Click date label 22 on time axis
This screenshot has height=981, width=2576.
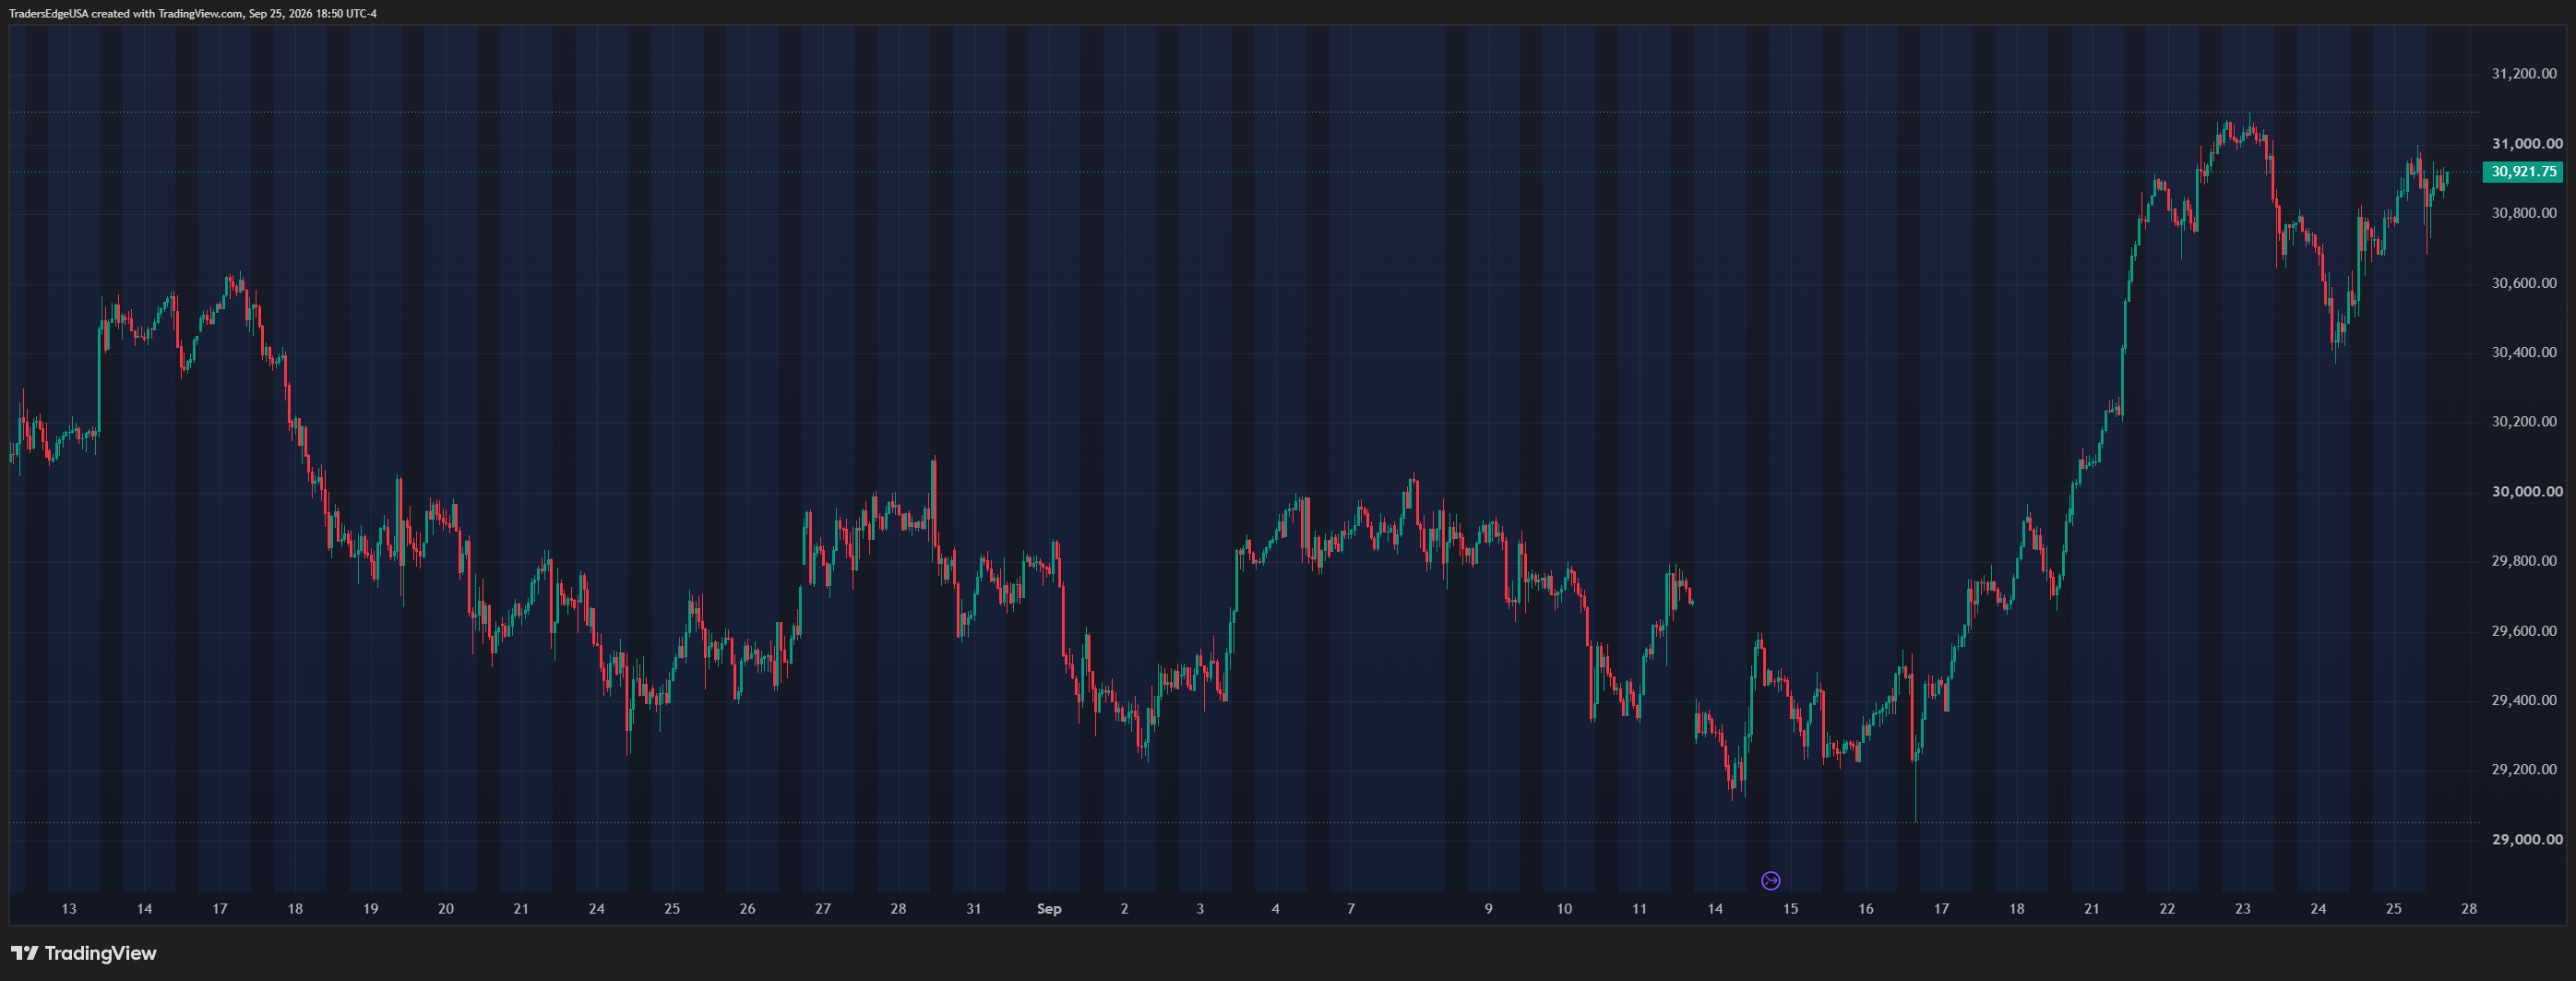click(2168, 909)
